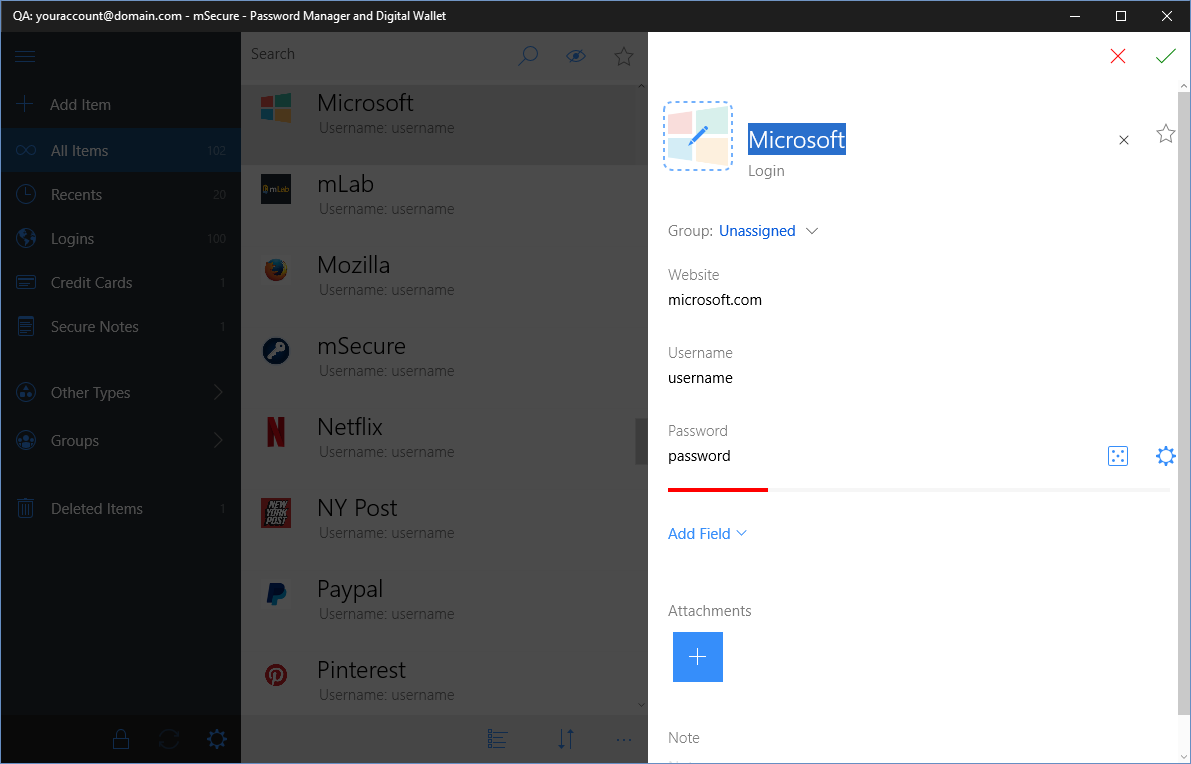Toggle favorites star filter in search bar
The height and width of the screenshot is (764, 1191).
[x=624, y=55]
